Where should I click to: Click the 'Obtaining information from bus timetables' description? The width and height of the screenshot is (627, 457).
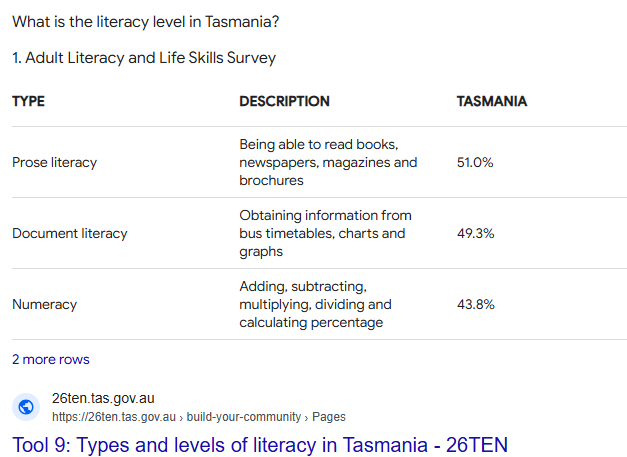point(325,233)
